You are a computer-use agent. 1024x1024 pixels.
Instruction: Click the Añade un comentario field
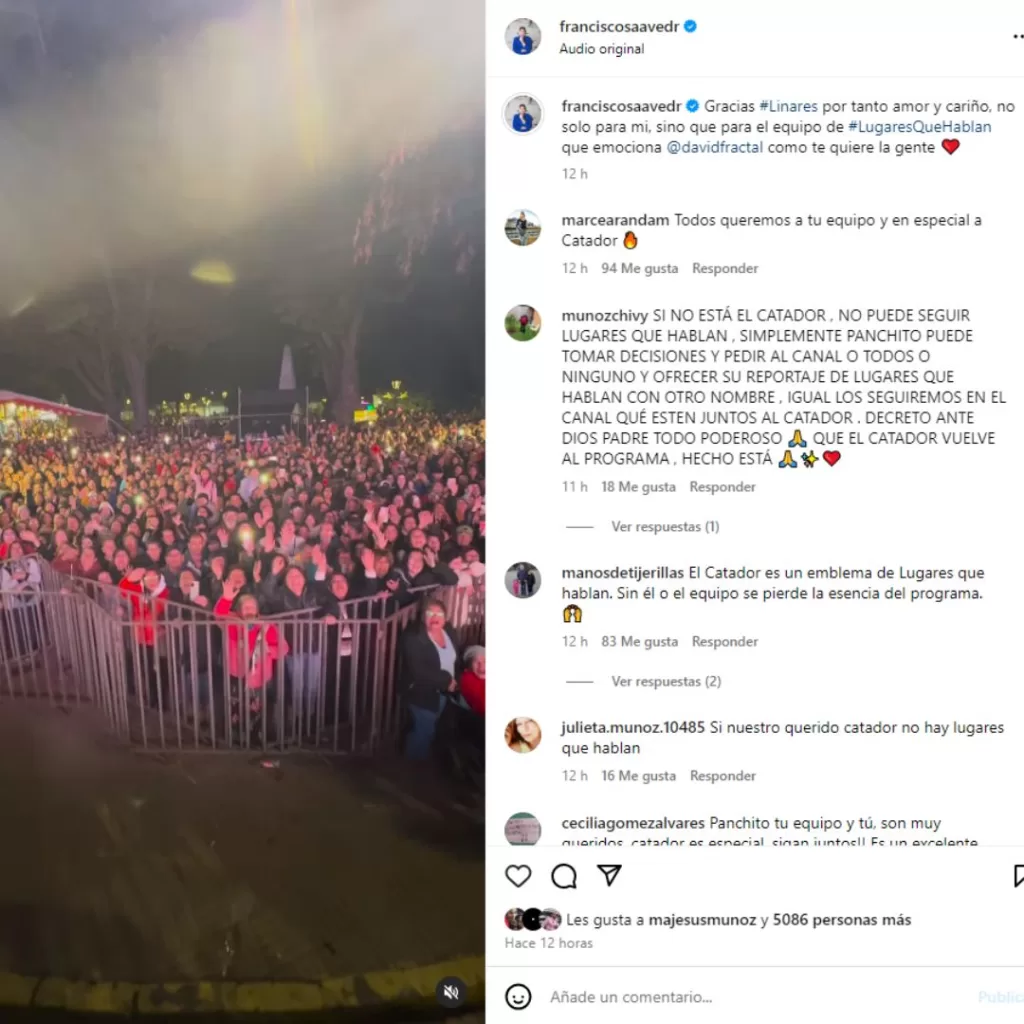tap(758, 997)
